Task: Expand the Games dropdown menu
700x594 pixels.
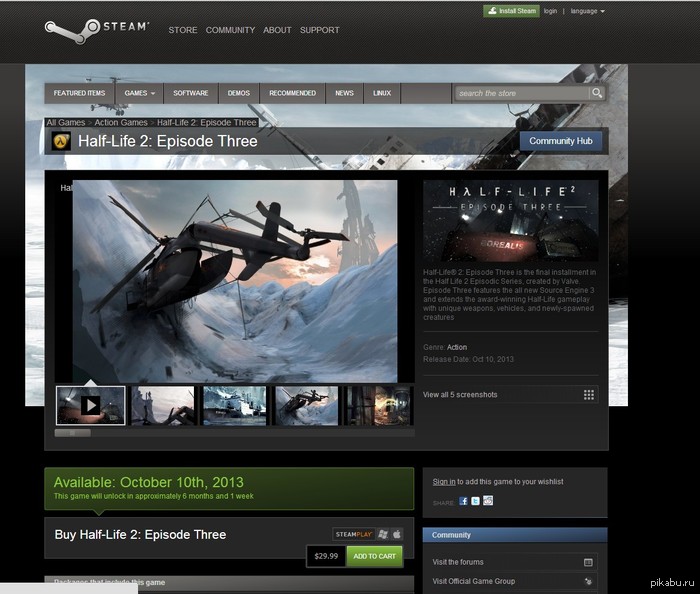Action: 140,93
